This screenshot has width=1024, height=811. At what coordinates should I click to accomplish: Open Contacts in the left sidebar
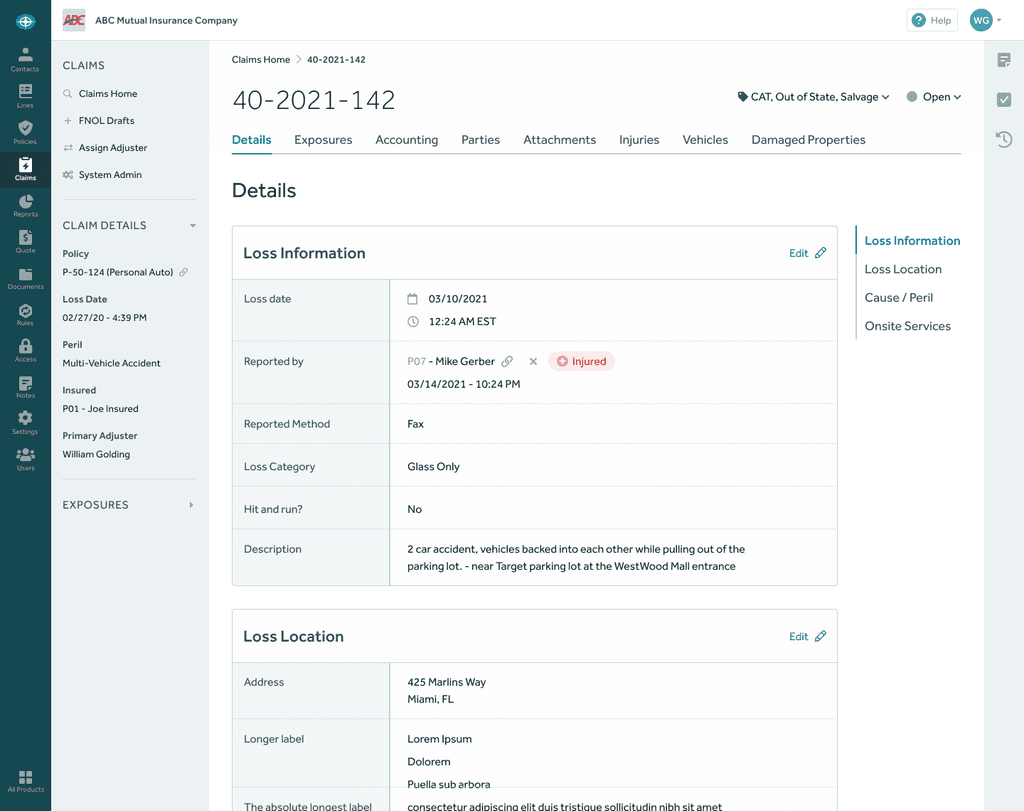25,59
